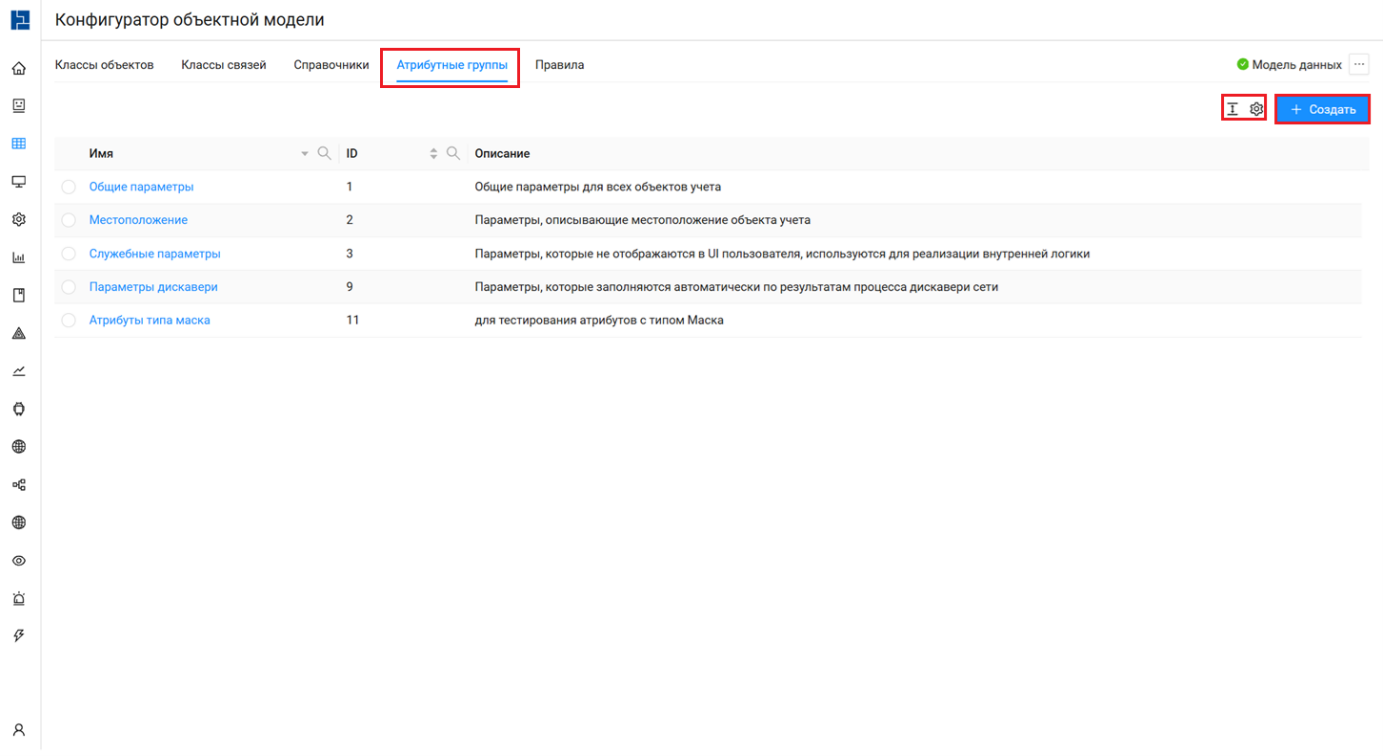
Task: Select the radio button for Общие параметры
Action: 68,187
